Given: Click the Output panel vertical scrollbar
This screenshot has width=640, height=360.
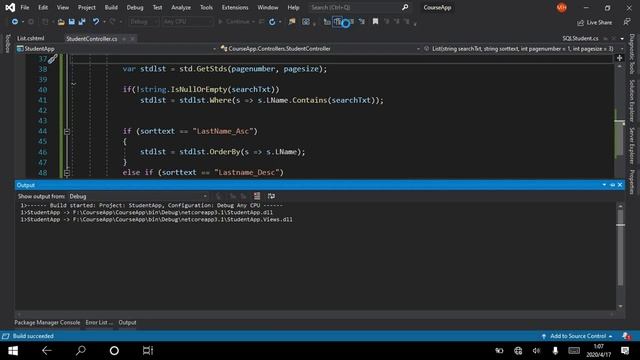Looking at the screenshot, I should (620, 256).
